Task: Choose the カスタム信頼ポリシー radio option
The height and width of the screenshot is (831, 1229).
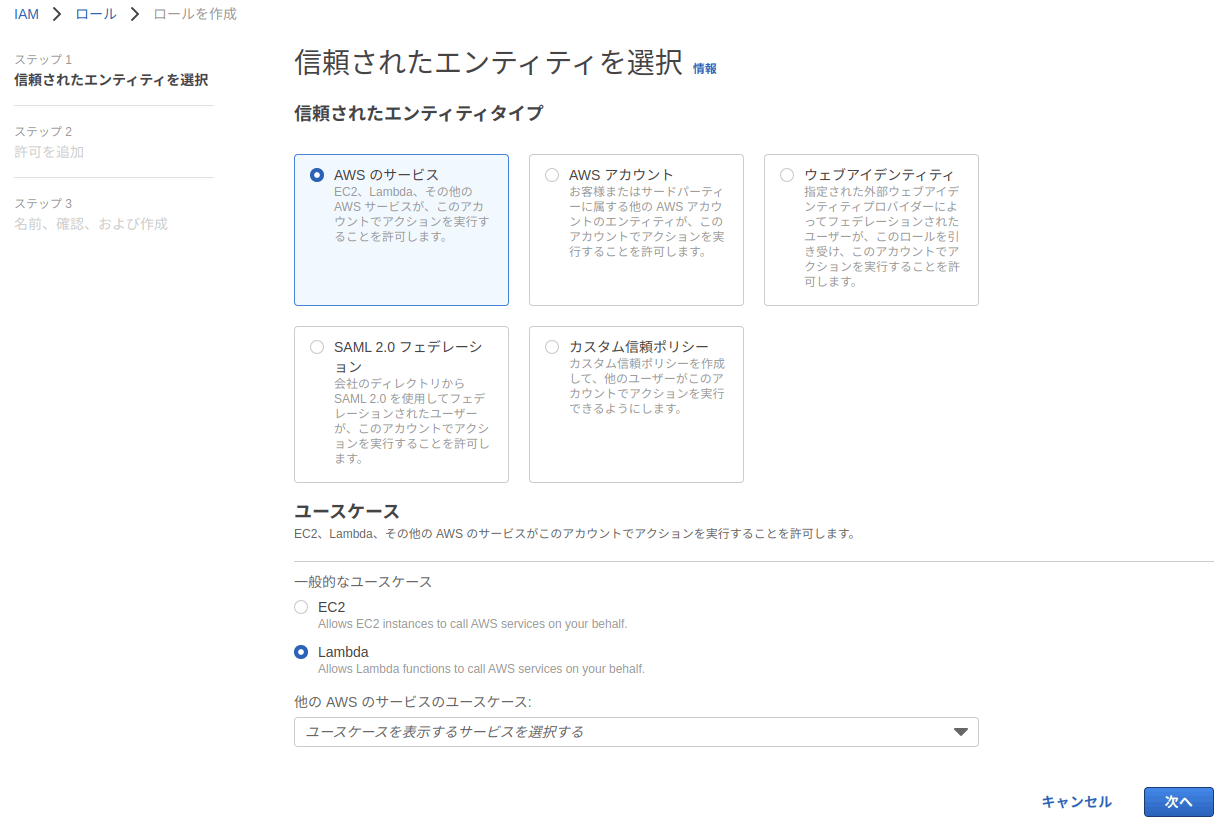Action: [x=552, y=347]
